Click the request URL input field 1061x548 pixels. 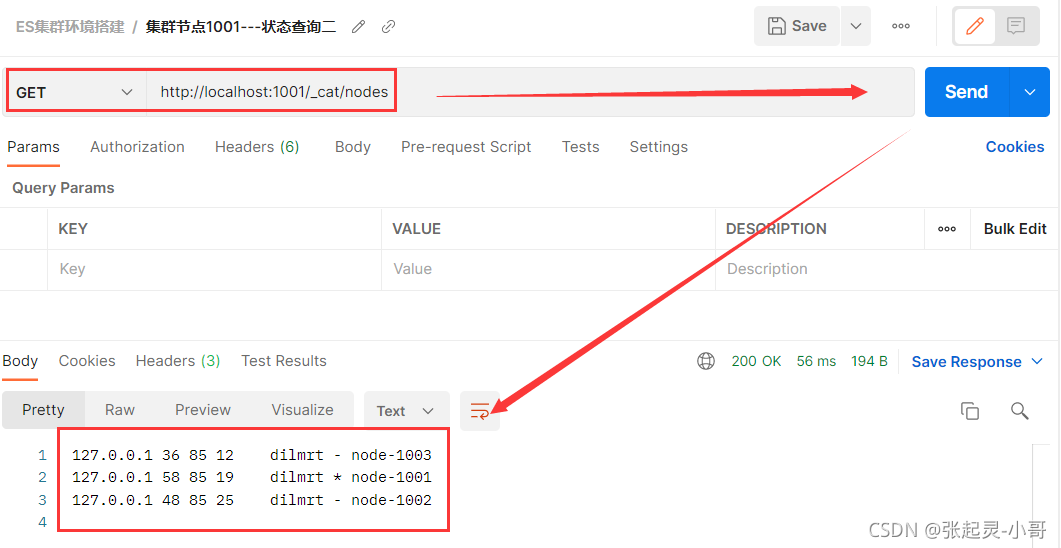coord(530,92)
